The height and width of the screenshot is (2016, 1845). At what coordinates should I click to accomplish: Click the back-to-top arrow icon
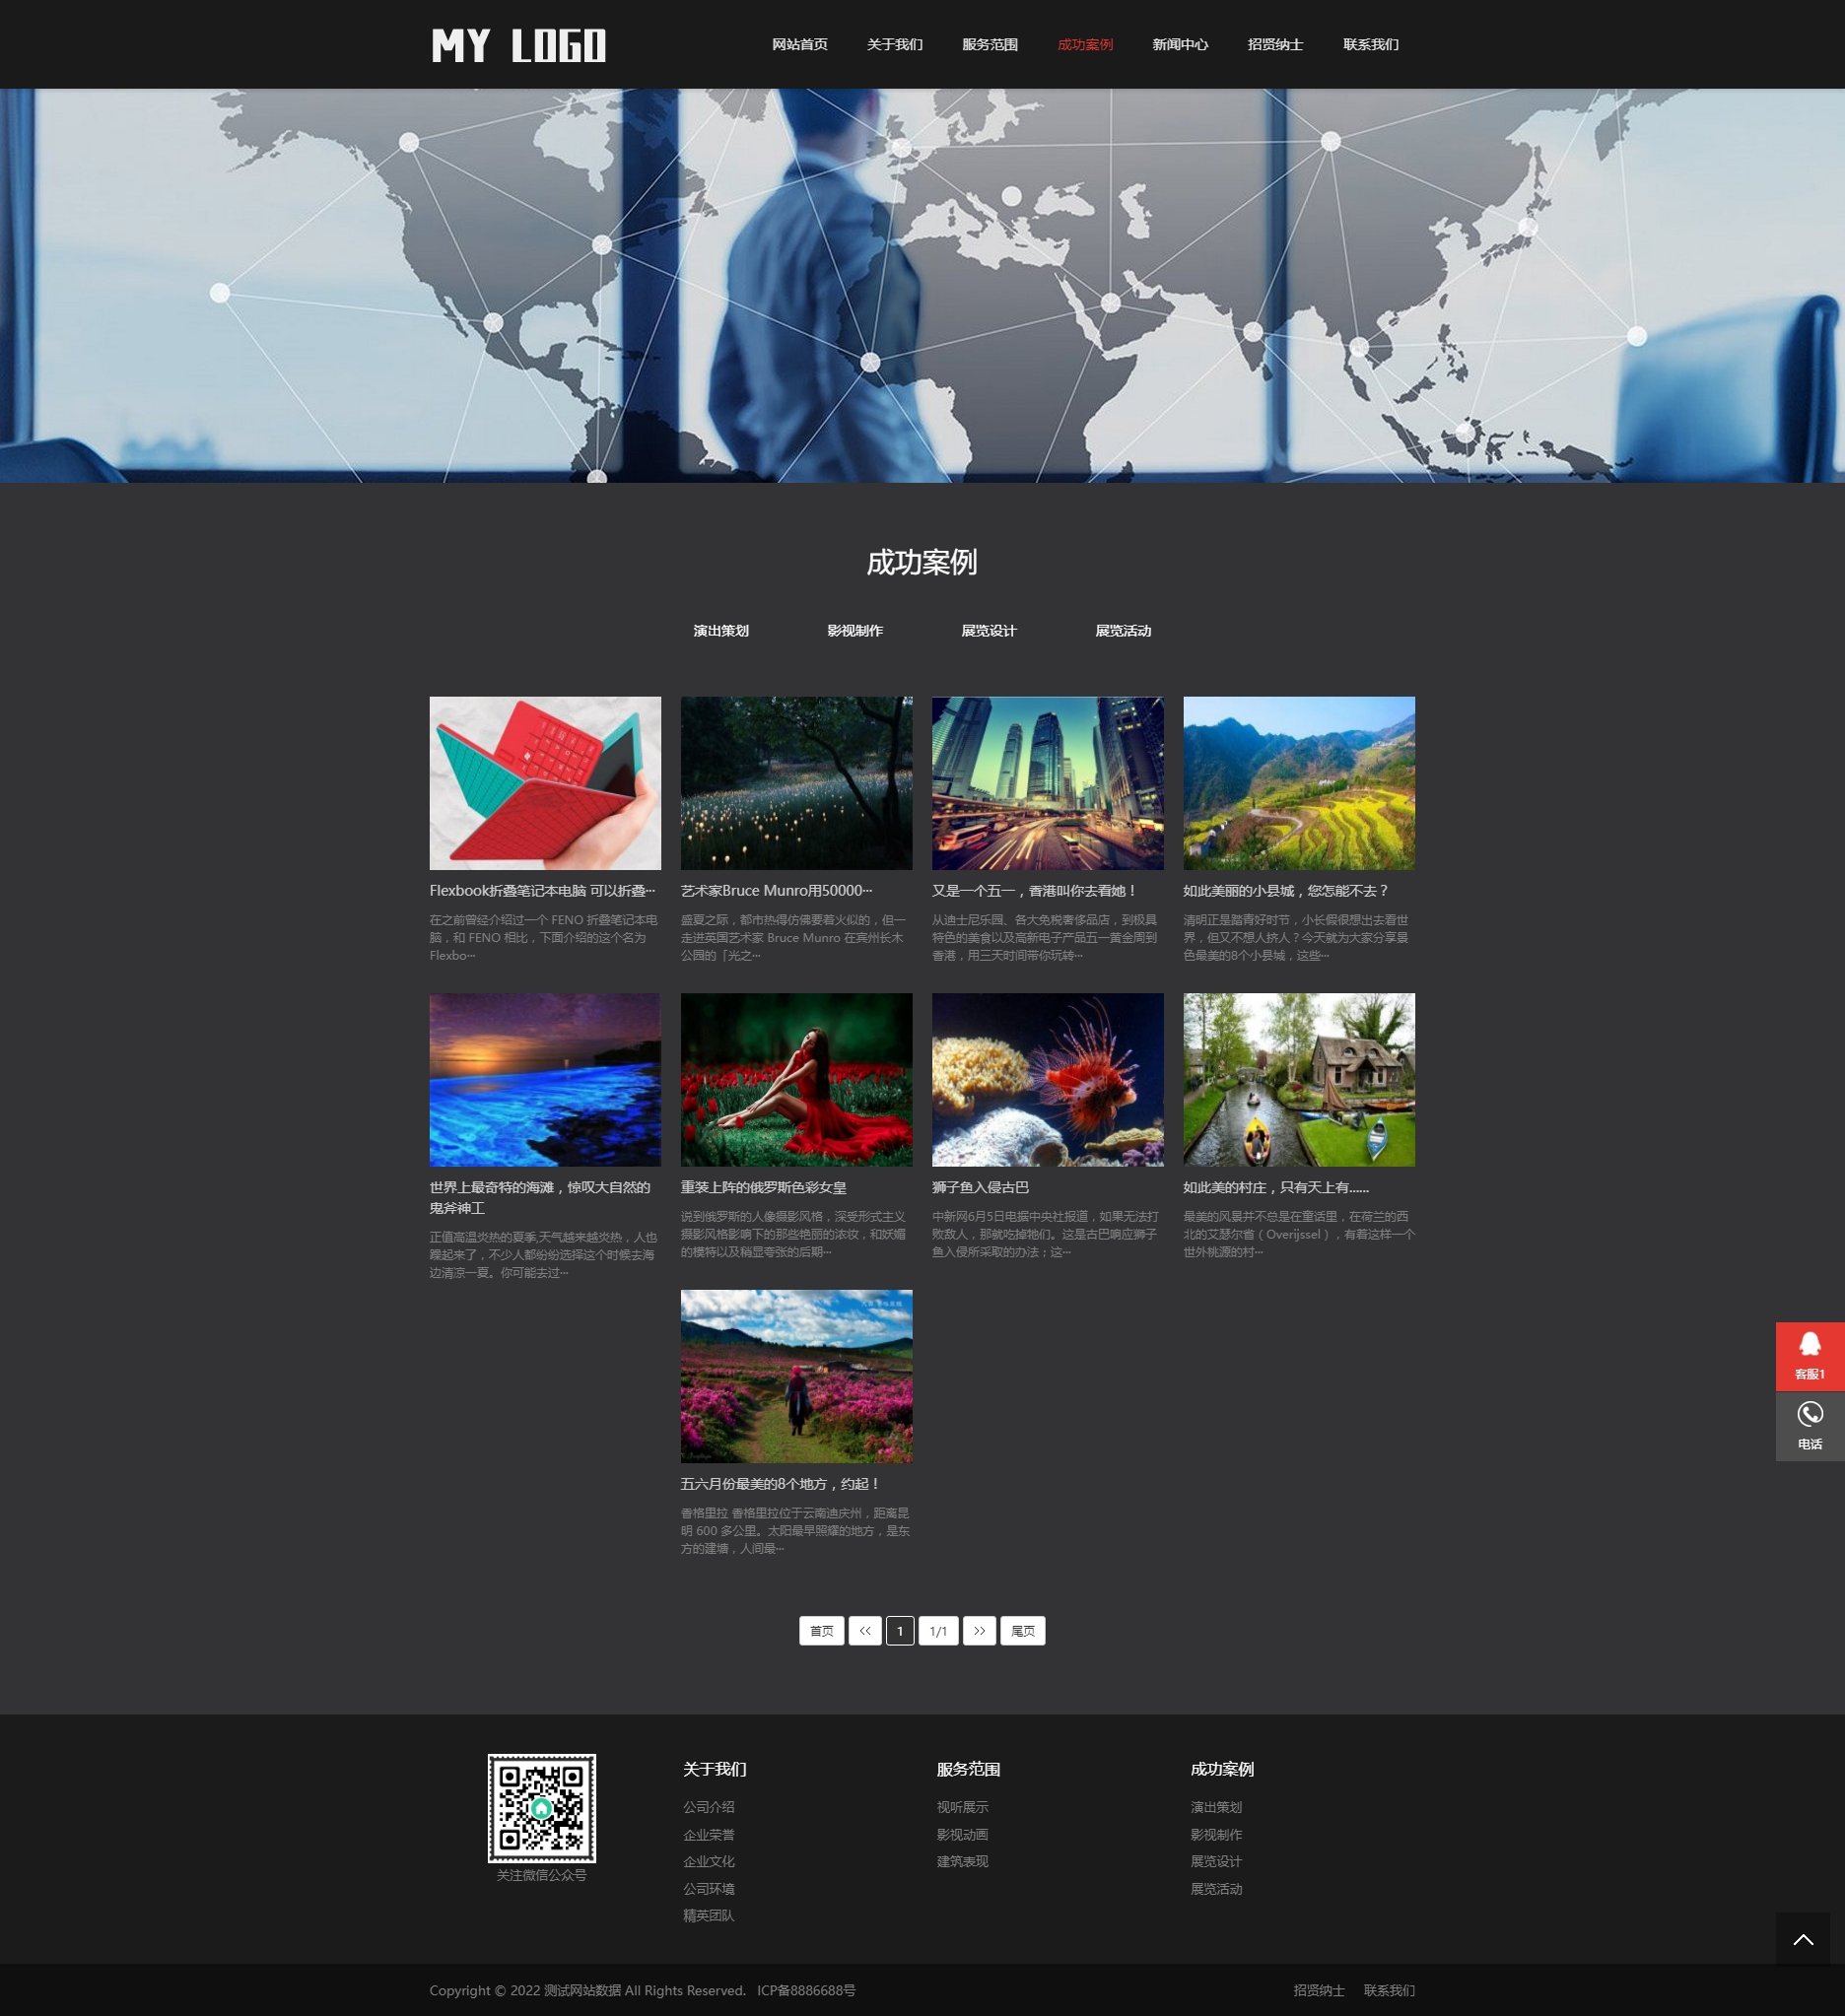pyautogui.click(x=1802, y=1939)
